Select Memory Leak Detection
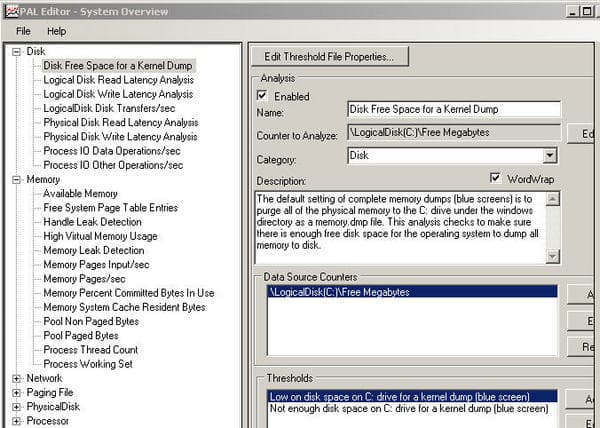This screenshot has height=428, width=600. [94, 251]
